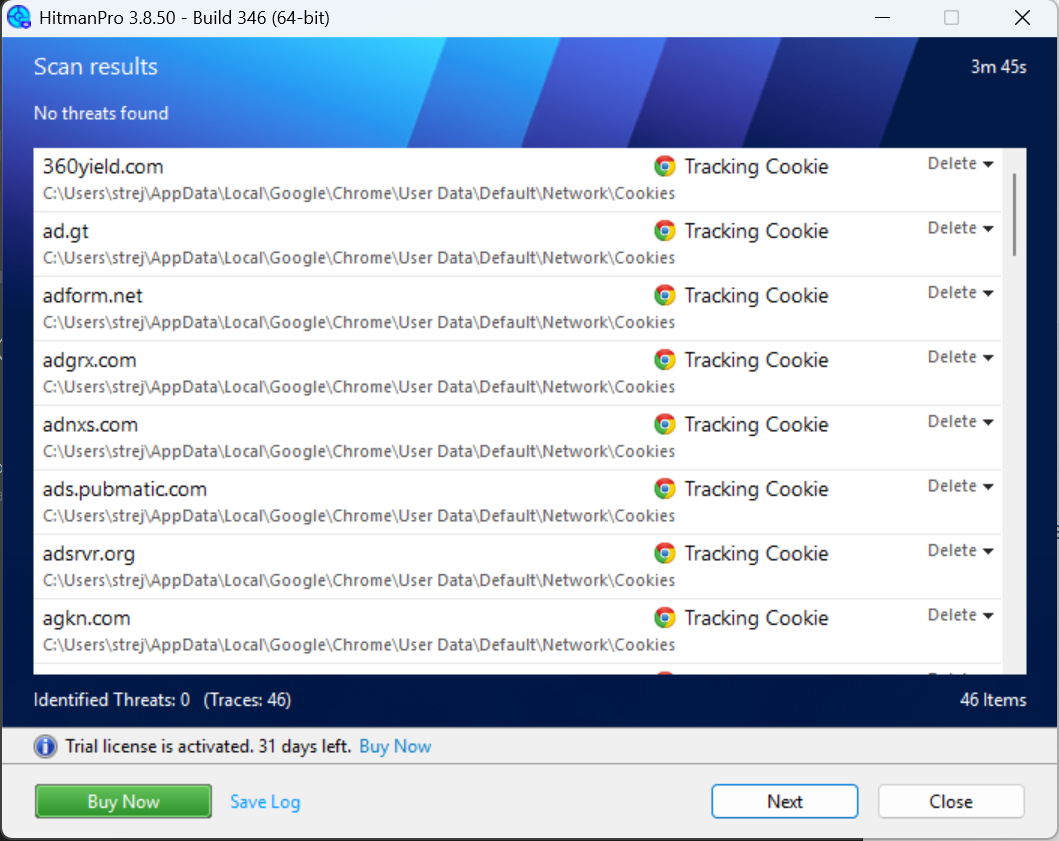Click Chrome icon in ads.pubmatic.com row

(x=665, y=489)
